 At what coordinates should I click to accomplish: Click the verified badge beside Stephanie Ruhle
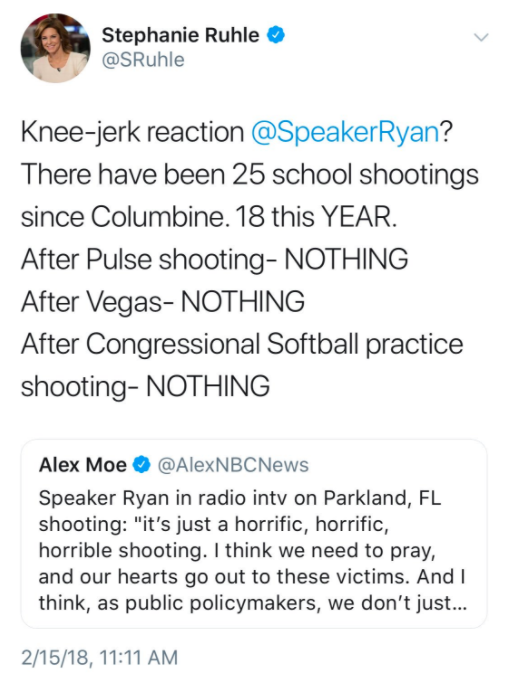276,35
